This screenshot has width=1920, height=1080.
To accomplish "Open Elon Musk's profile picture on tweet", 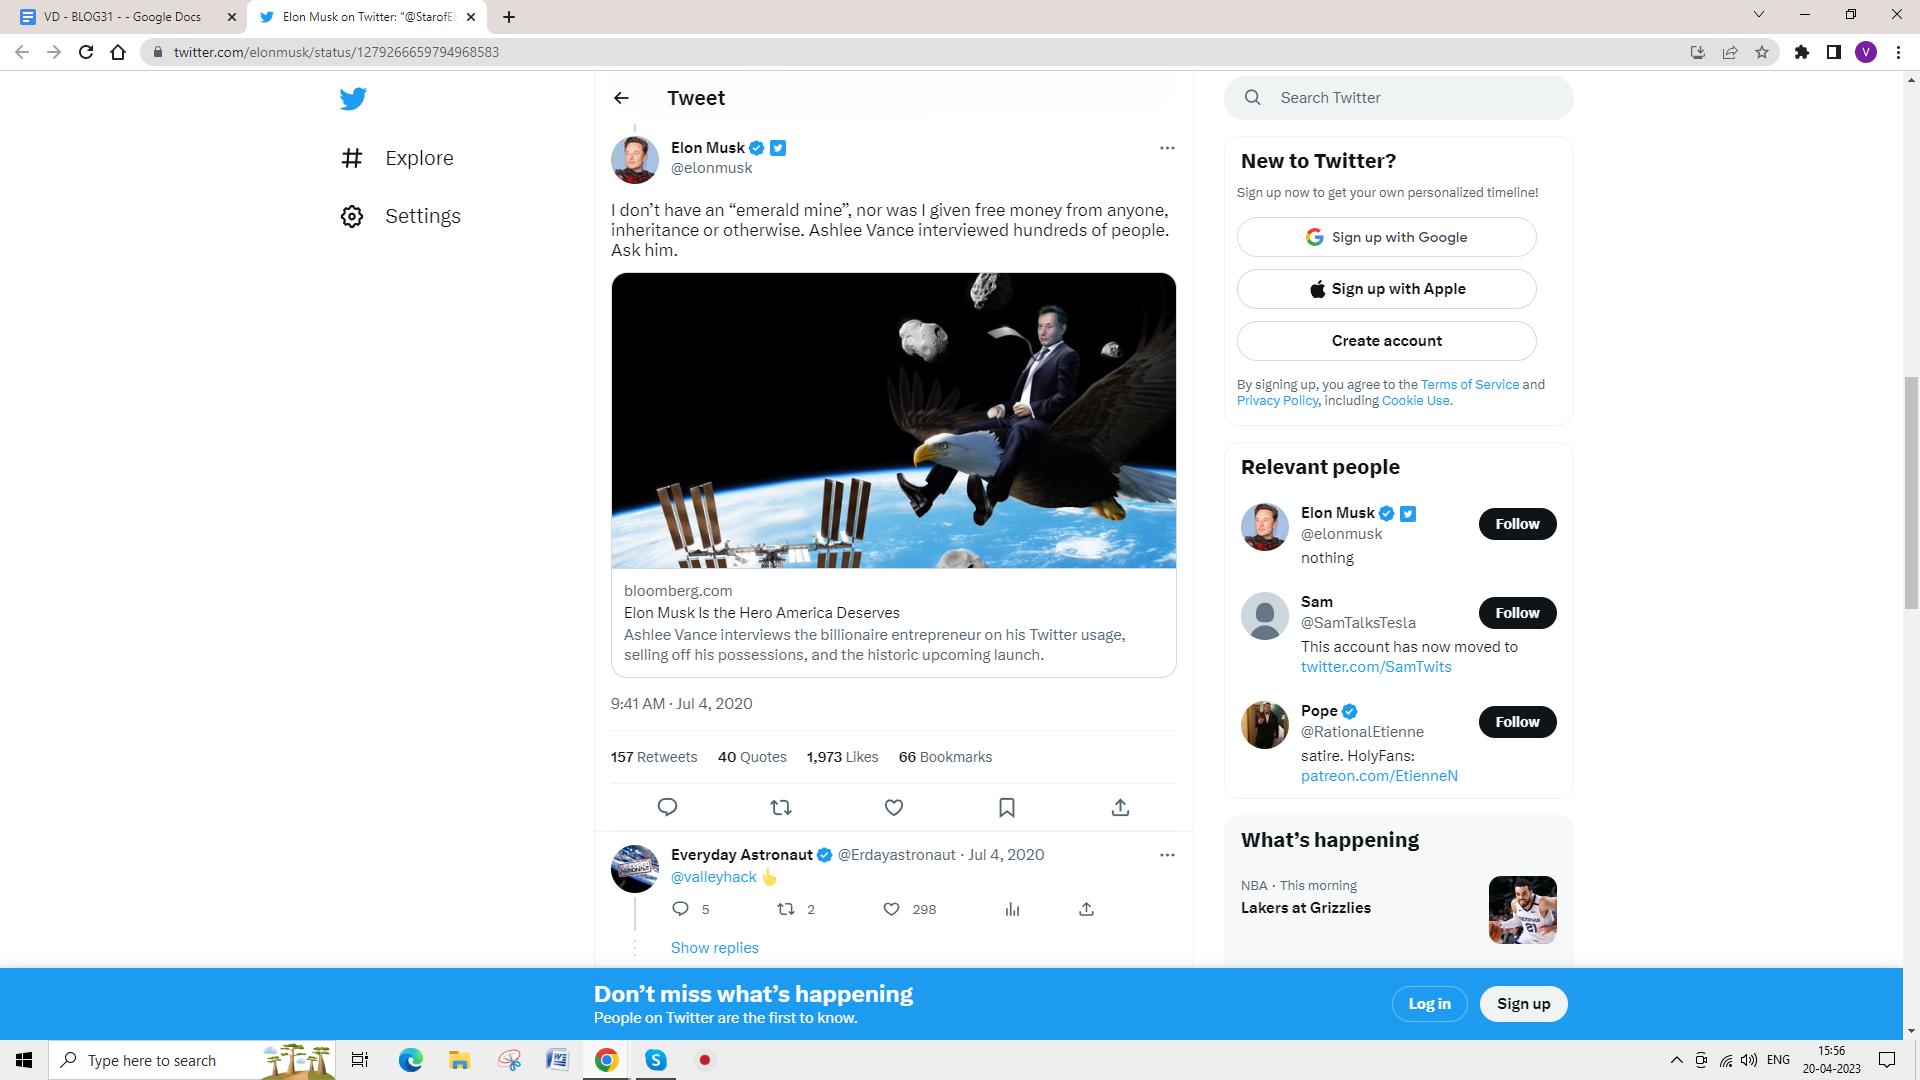I will [635, 160].
